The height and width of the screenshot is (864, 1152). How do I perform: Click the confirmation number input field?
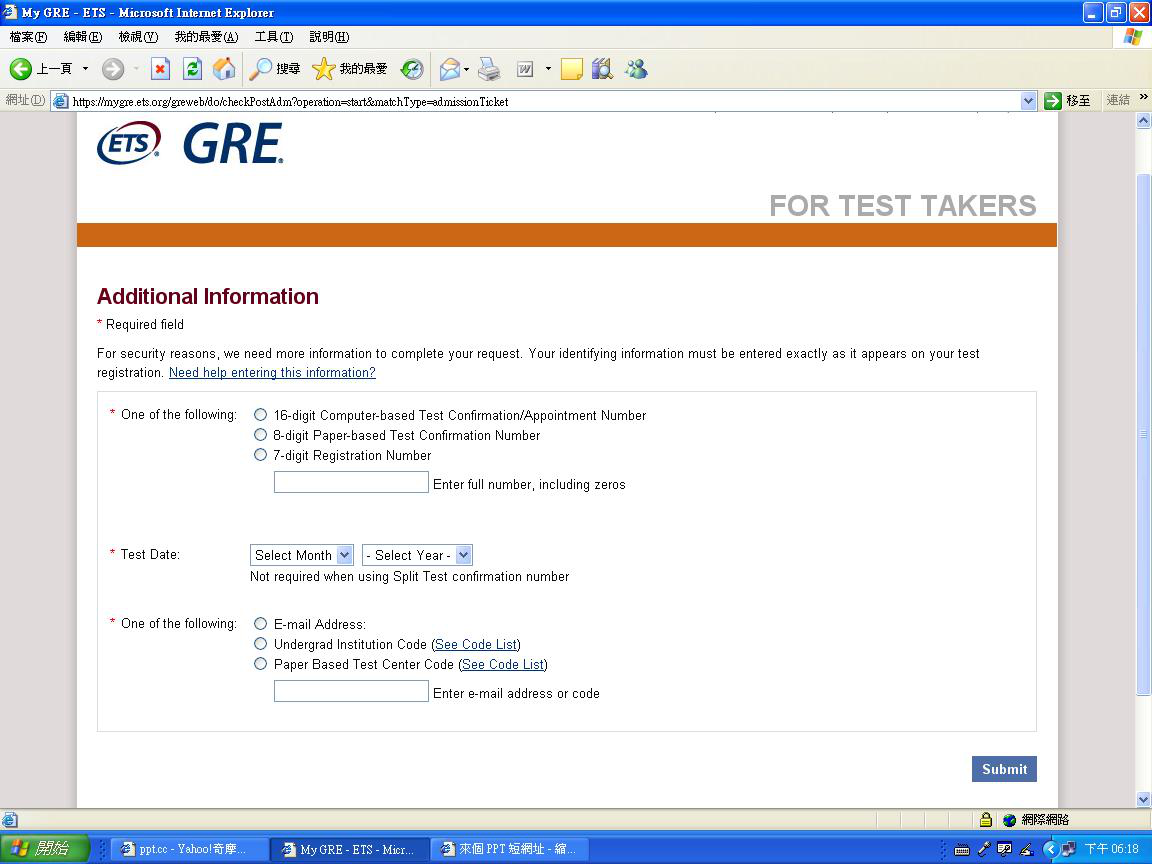click(x=351, y=482)
